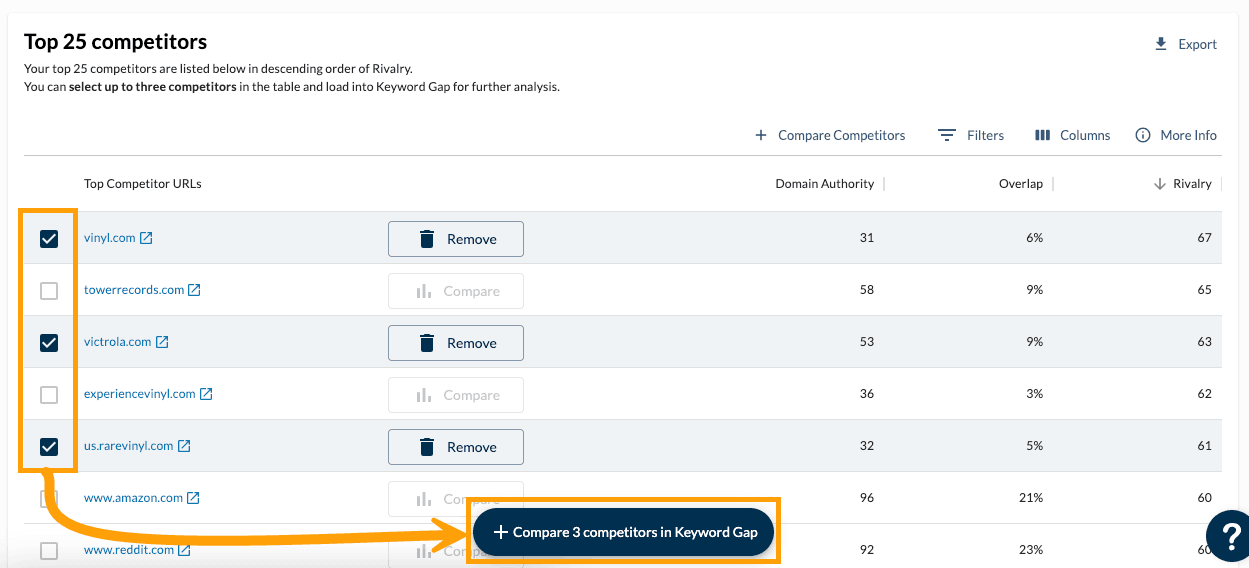Click Compare 3 competitors in Keyword Gap
This screenshot has height=568, width=1249.
pos(625,532)
